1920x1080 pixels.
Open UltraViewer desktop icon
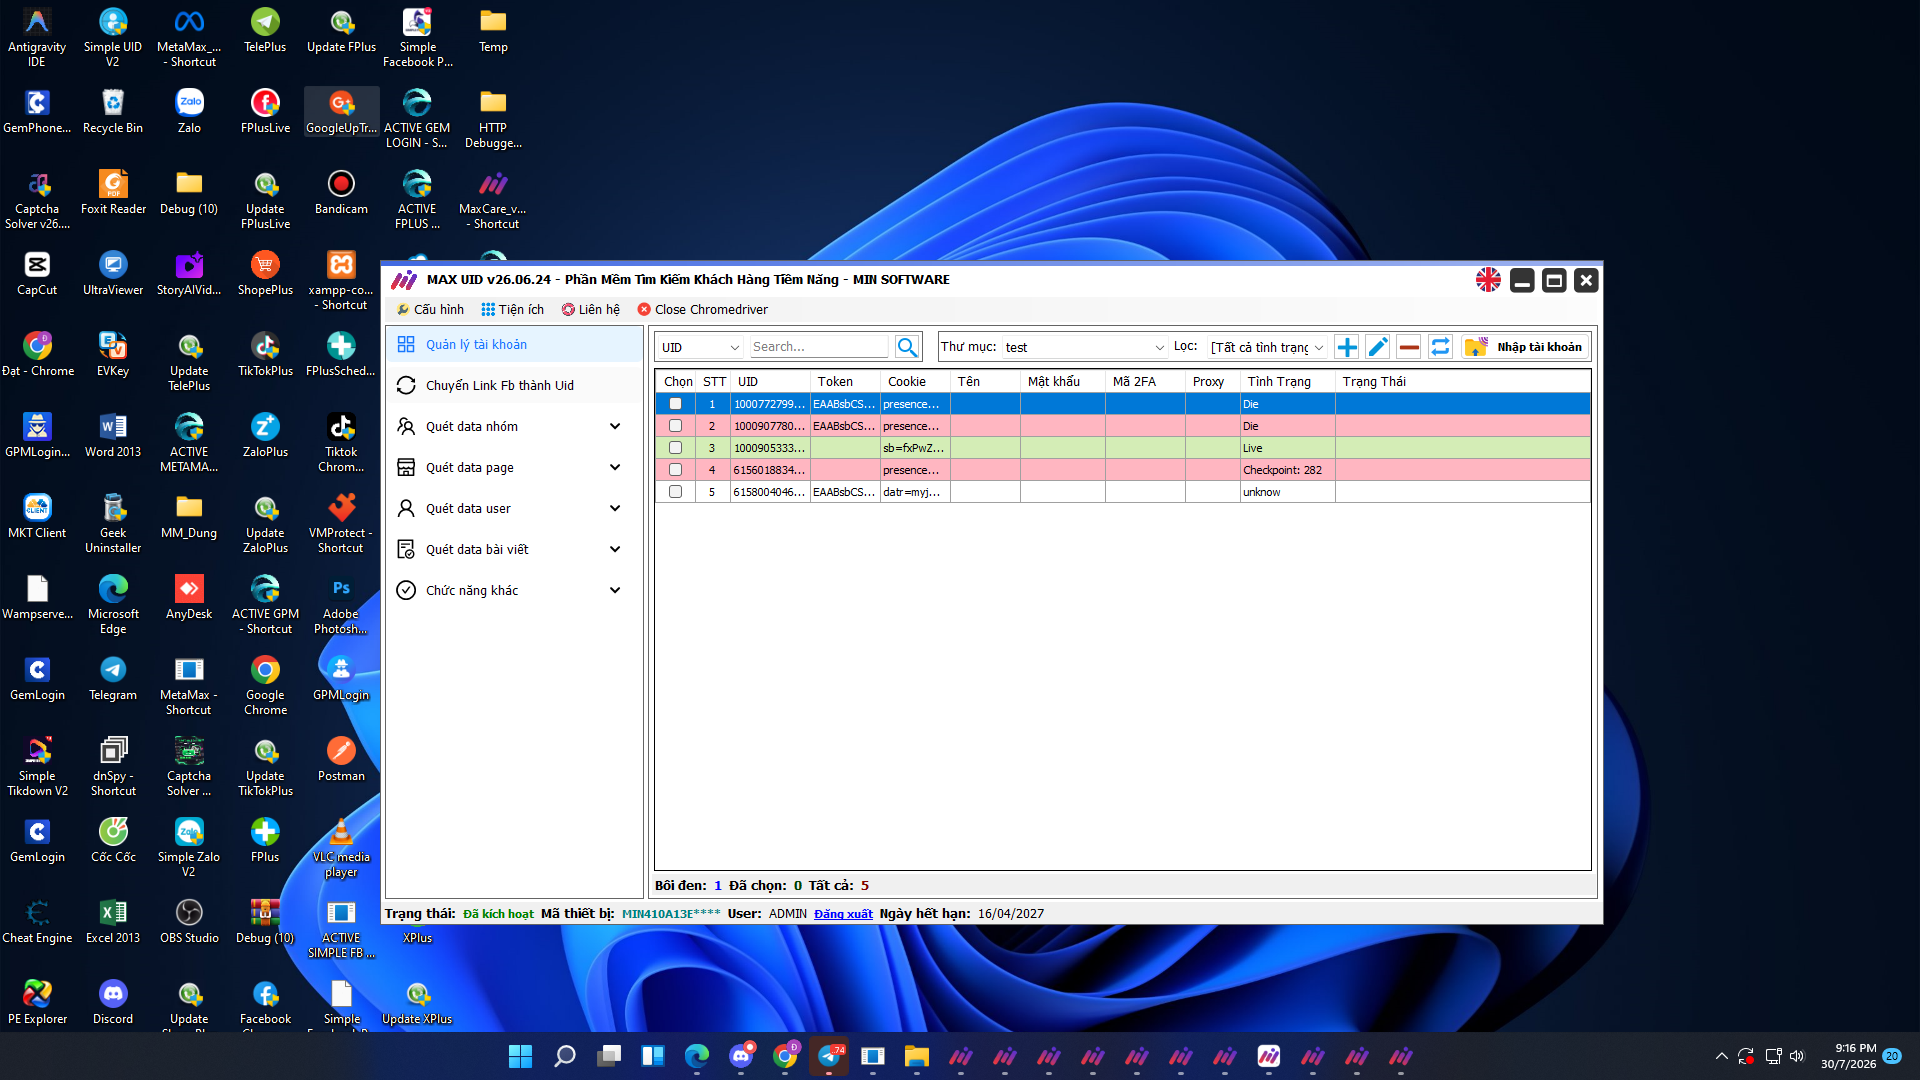click(113, 273)
